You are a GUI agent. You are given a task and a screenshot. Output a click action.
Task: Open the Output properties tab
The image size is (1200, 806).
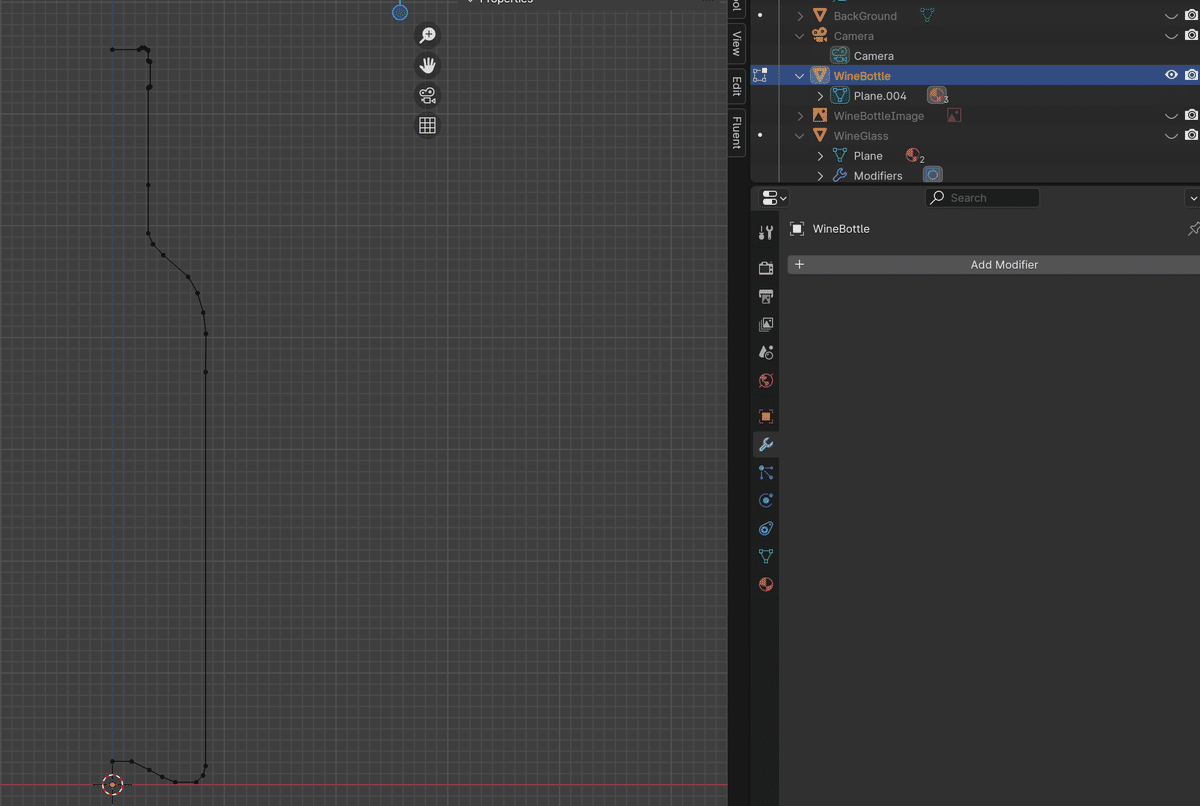click(766, 296)
